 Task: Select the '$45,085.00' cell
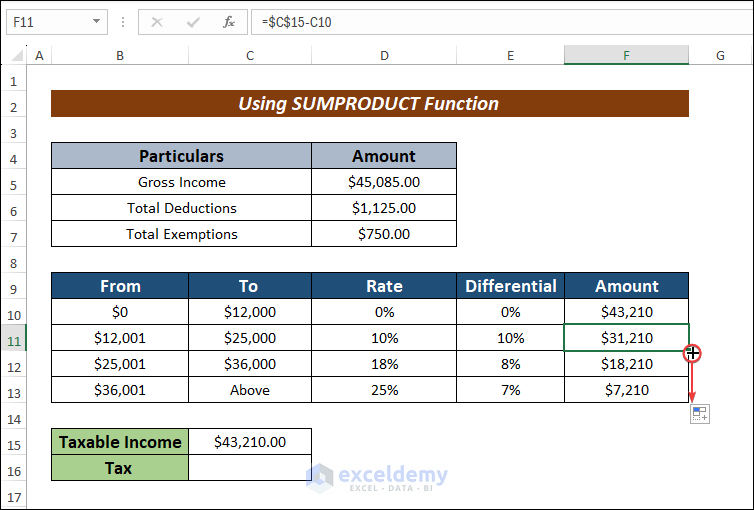click(x=384, y=182)
